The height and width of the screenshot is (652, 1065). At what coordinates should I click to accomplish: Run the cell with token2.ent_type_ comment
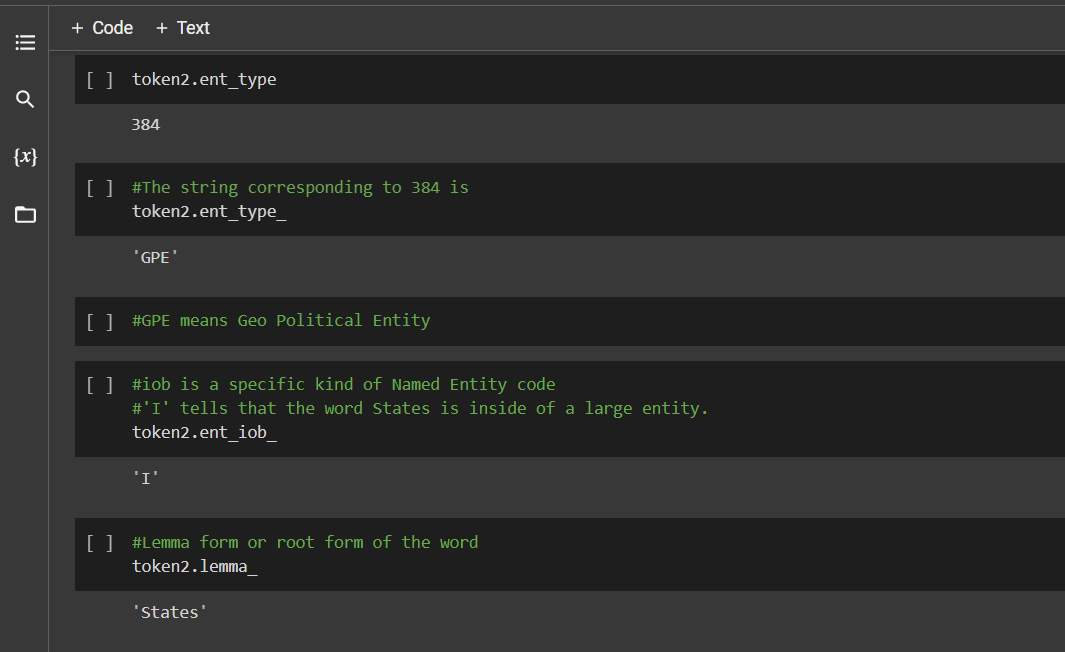point(99,187)
